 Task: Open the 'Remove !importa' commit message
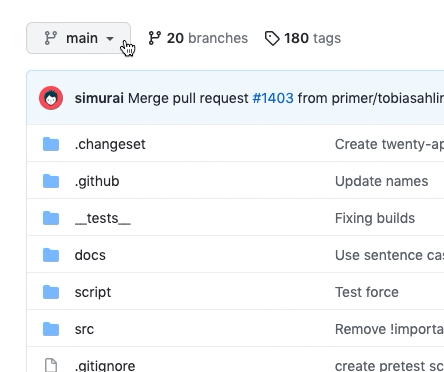(389, 329)
